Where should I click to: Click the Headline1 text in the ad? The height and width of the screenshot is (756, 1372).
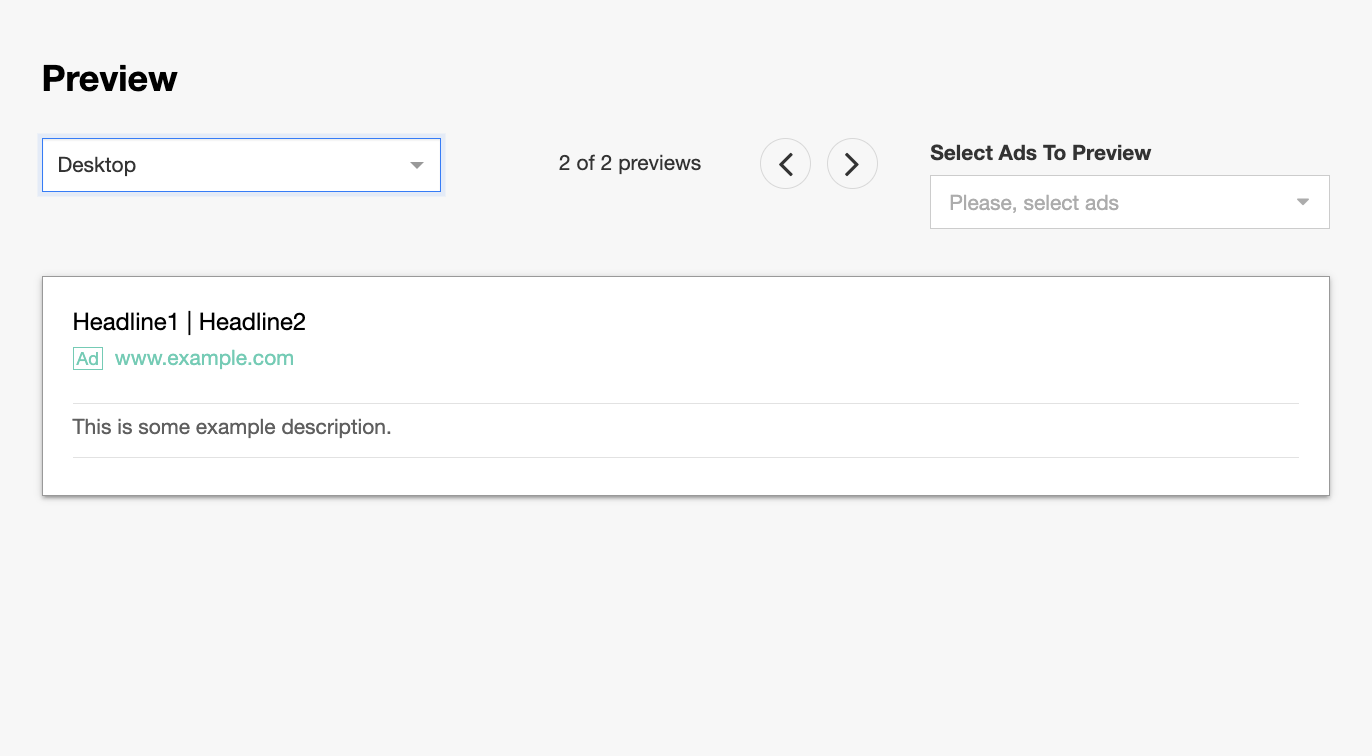(x=125, y=322)
